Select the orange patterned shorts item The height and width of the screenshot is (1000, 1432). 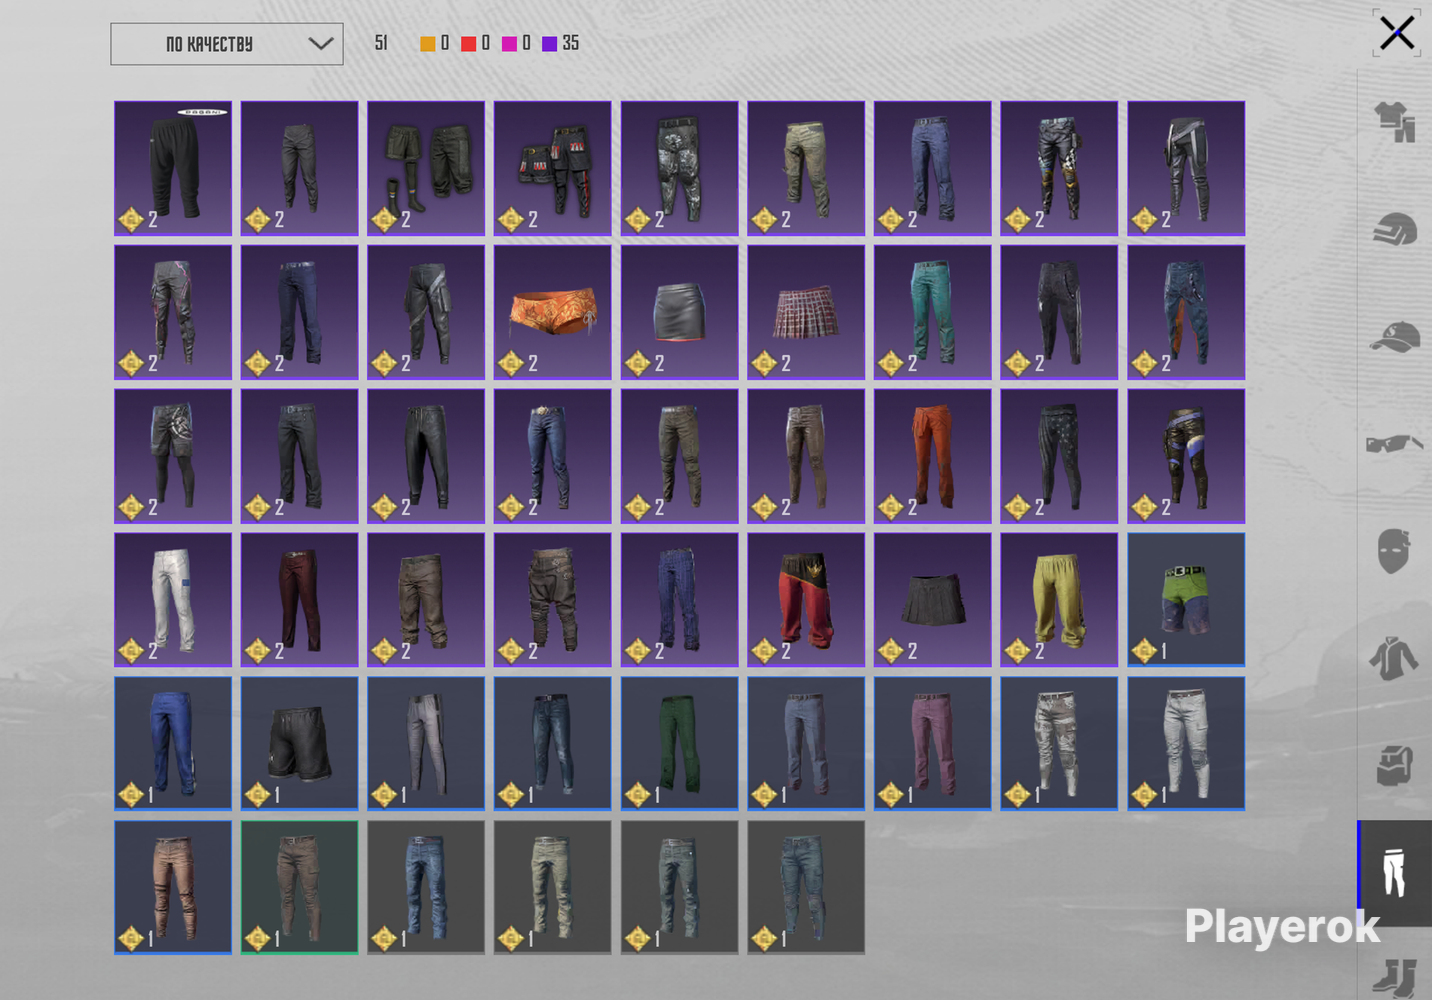pos(552,312)
